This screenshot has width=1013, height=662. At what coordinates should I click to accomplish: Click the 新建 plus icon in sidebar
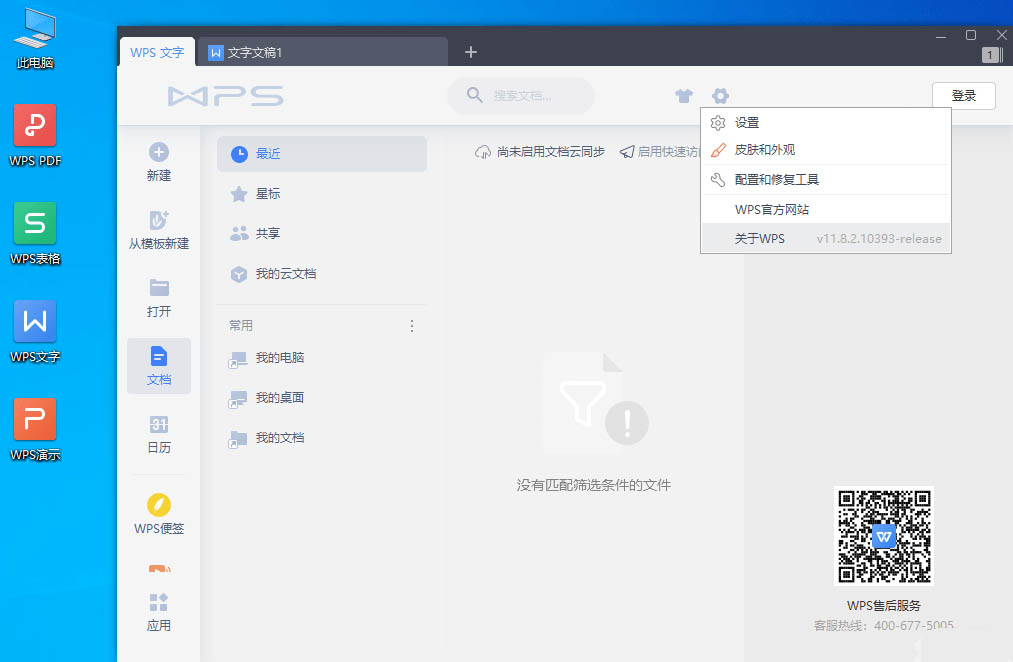pyautogui.click(x=159, y=152)
